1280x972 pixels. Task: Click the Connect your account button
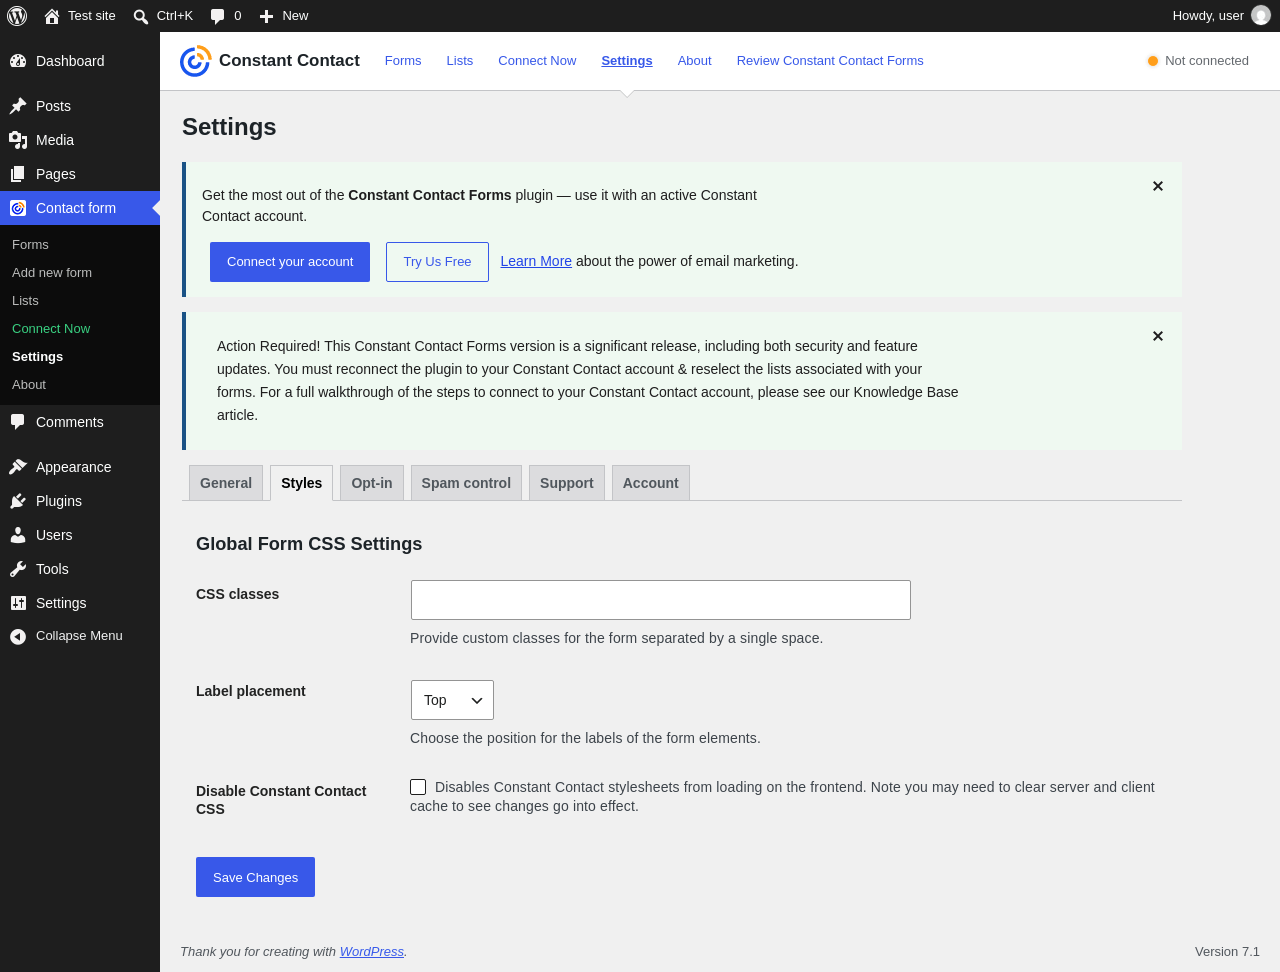click(x=290, y=262)
